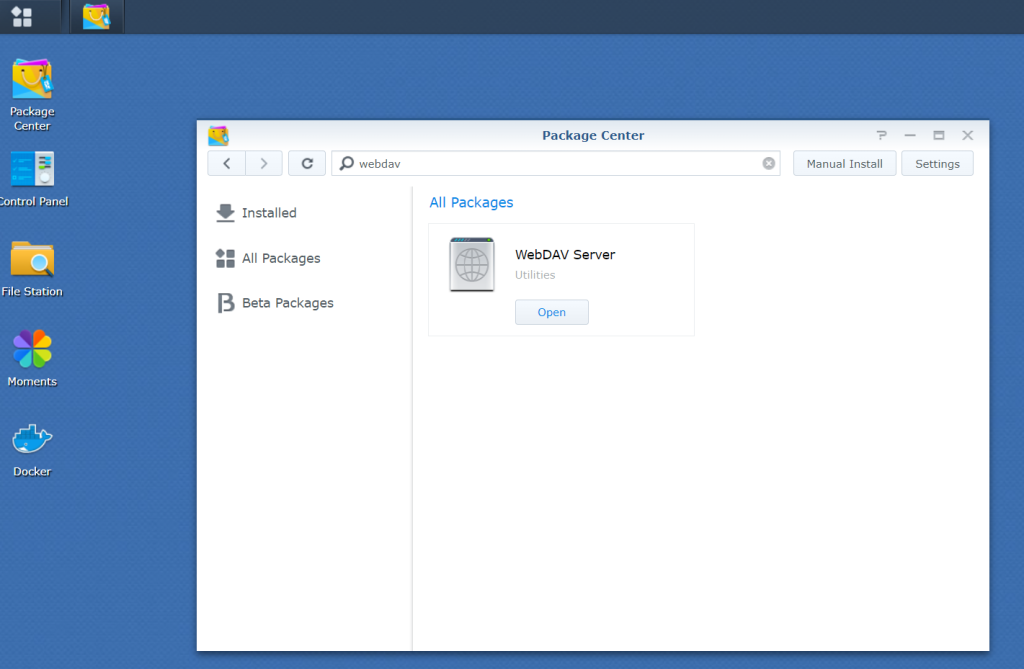The image size is (1024, 669).
Task: Show Installed packages in sidebar
Action: point(256,213)
